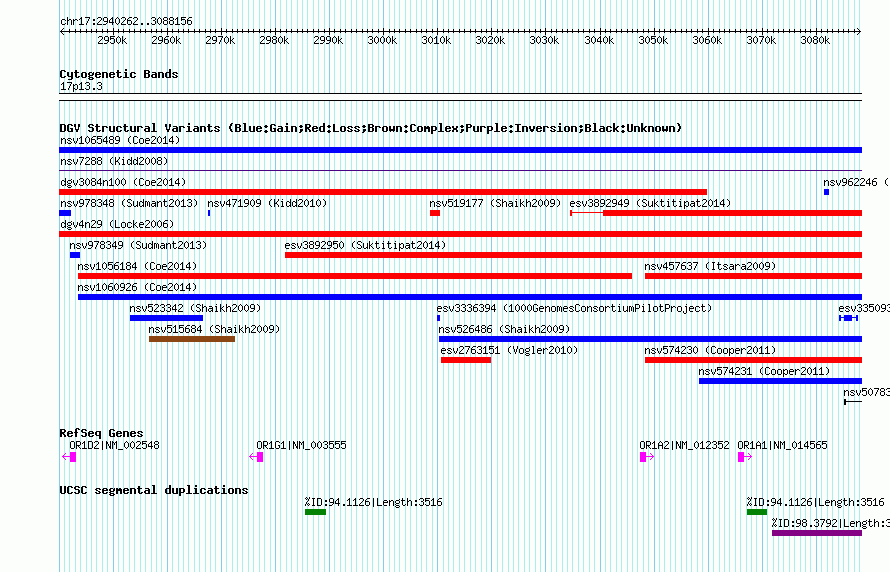Click the blue esv335093 variant glyph
This screenshot has height=572, width=890.
[848, 318]
